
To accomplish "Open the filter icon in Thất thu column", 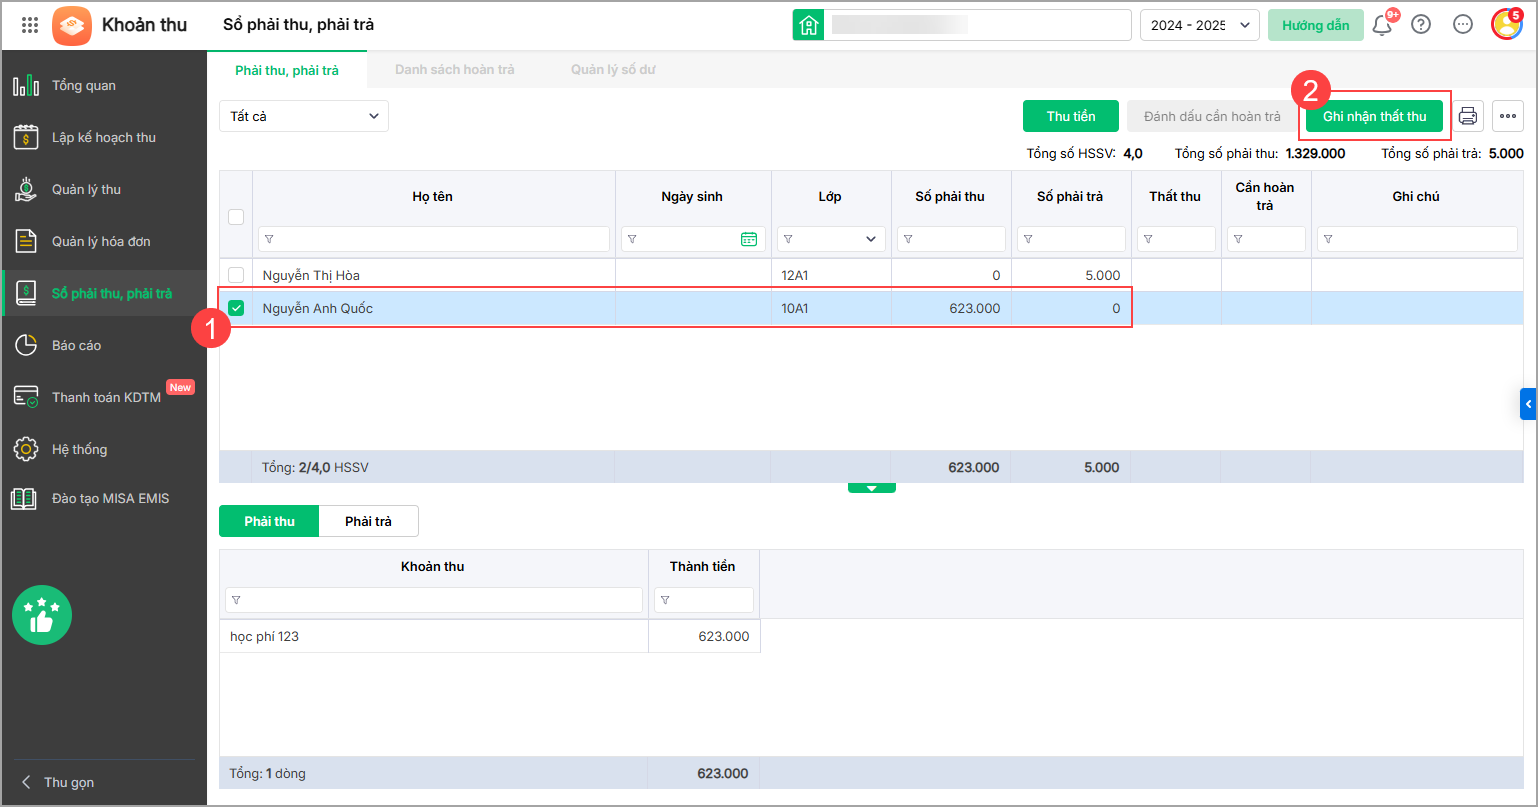I will tap(1148, 240).
